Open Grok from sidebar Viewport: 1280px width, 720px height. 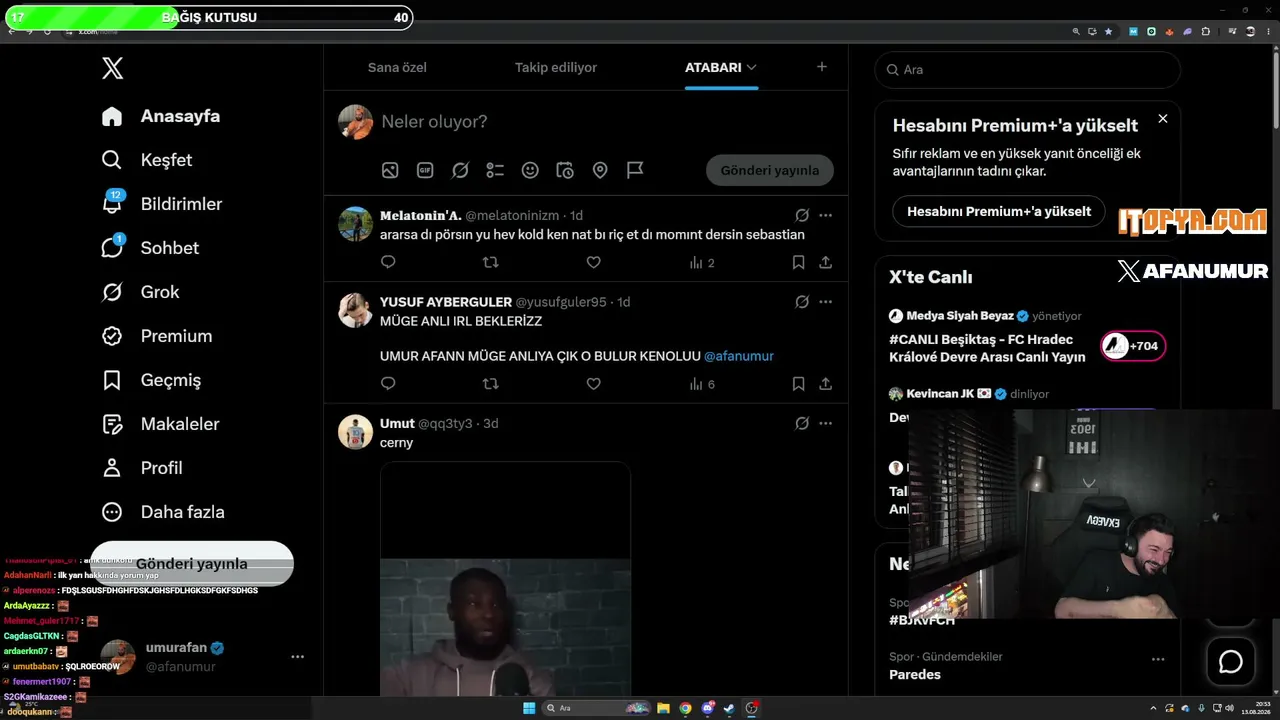[x=141, y=292]
